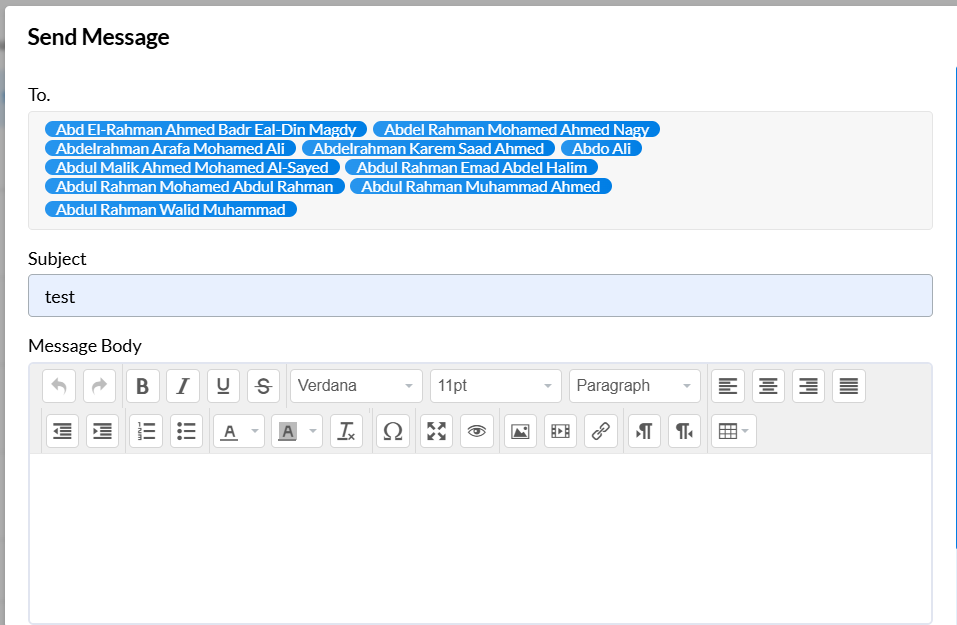This screenshot has height=625, width=957.
Task: Insert an image into the message
Action: pyautogui.click(x=520, y=432)
